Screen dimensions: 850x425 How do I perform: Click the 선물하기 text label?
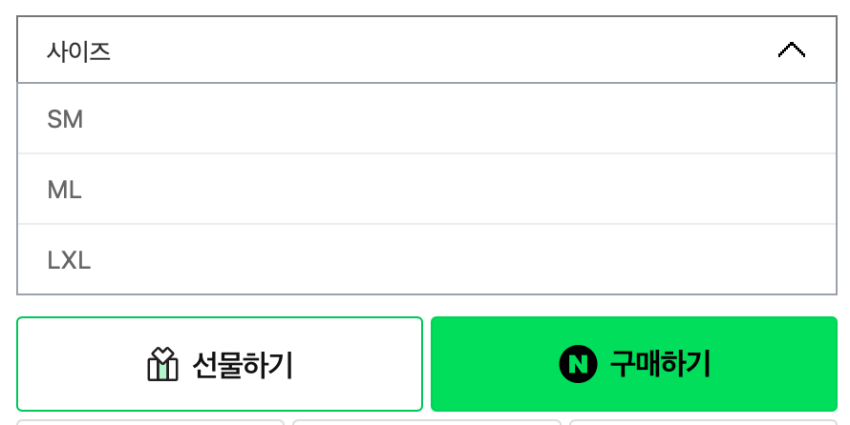click(243, 365)
